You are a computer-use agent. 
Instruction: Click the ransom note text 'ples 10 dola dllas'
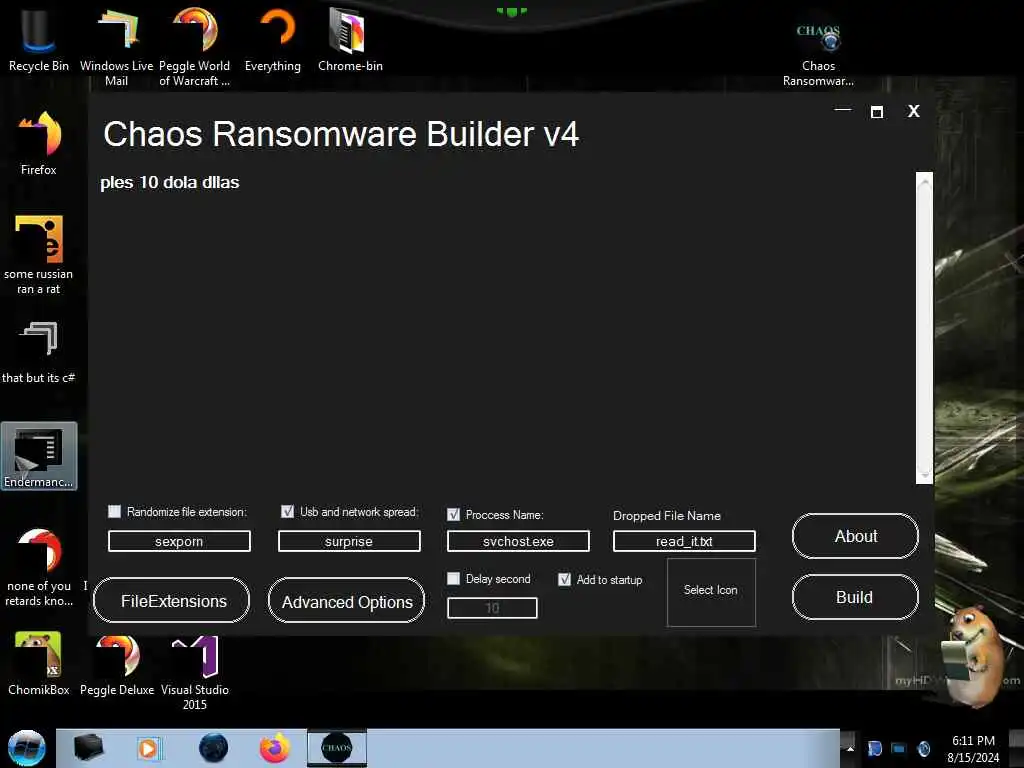click(x=170, y=182)
